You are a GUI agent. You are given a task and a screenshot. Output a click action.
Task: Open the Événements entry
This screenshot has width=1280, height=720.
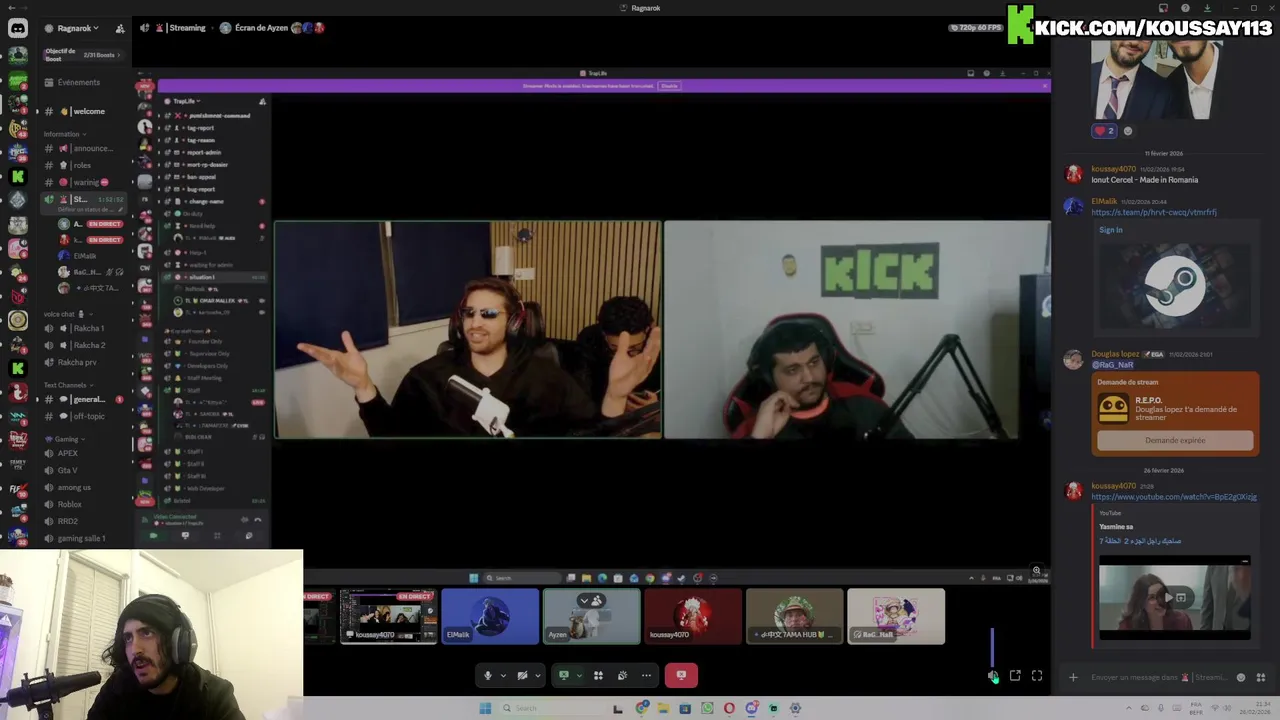pyautogui.click(x=79, y=82)
